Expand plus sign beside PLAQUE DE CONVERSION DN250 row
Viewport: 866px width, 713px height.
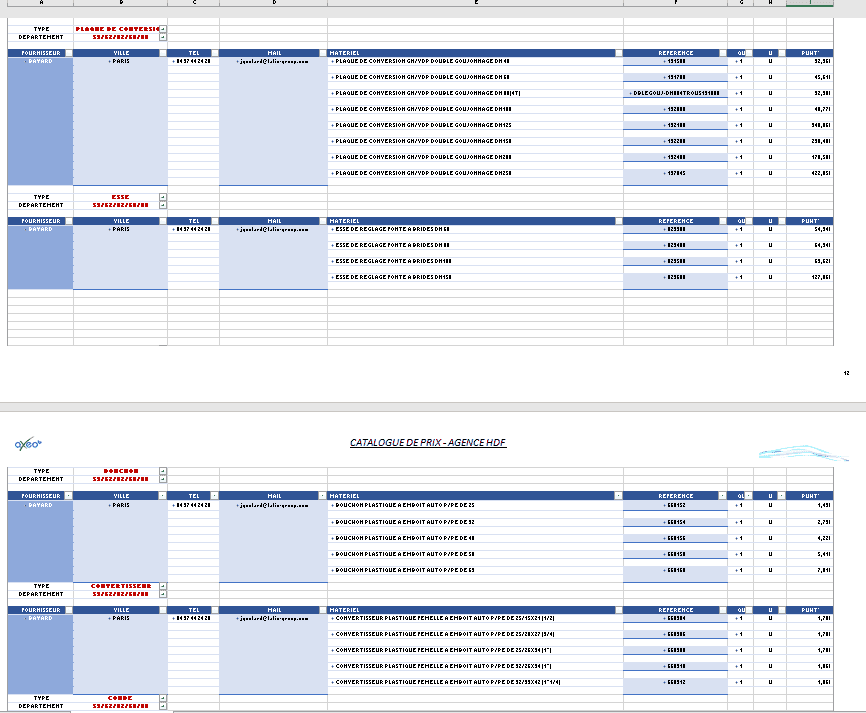tap(332, 173)
